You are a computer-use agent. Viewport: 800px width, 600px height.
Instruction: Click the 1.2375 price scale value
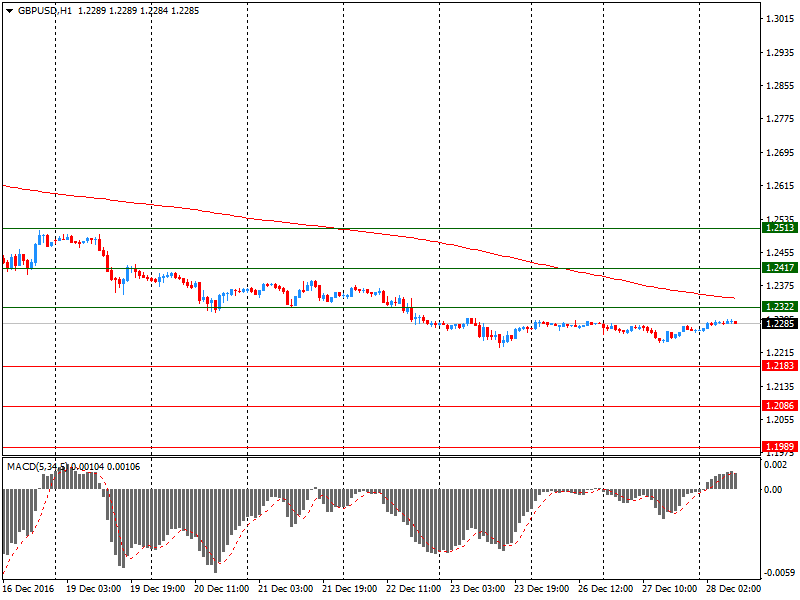click(x=780, y=286)
